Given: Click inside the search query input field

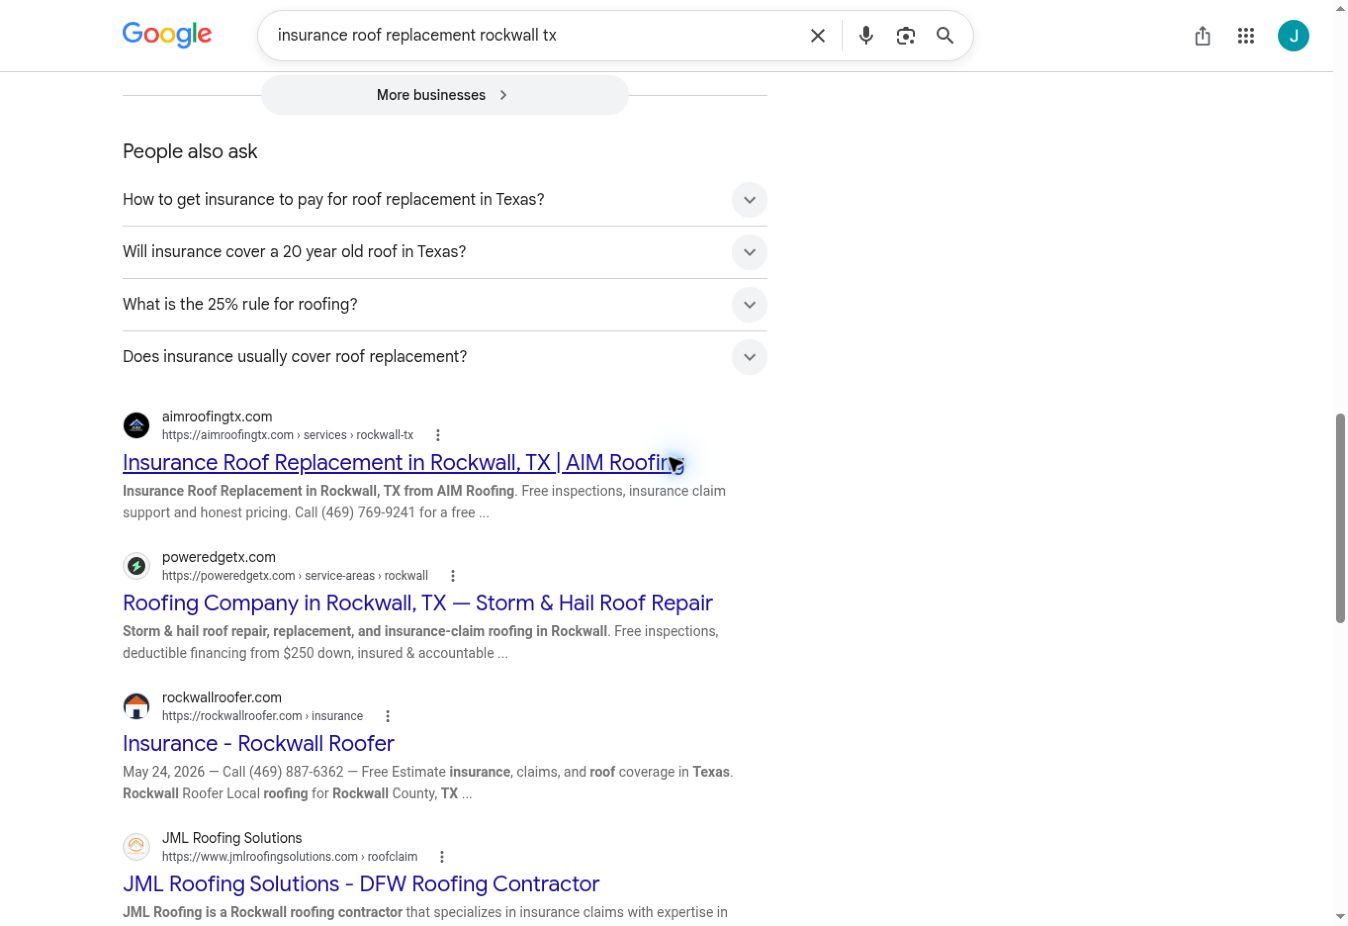Looking at the screenshot, I should pos(535,36).
